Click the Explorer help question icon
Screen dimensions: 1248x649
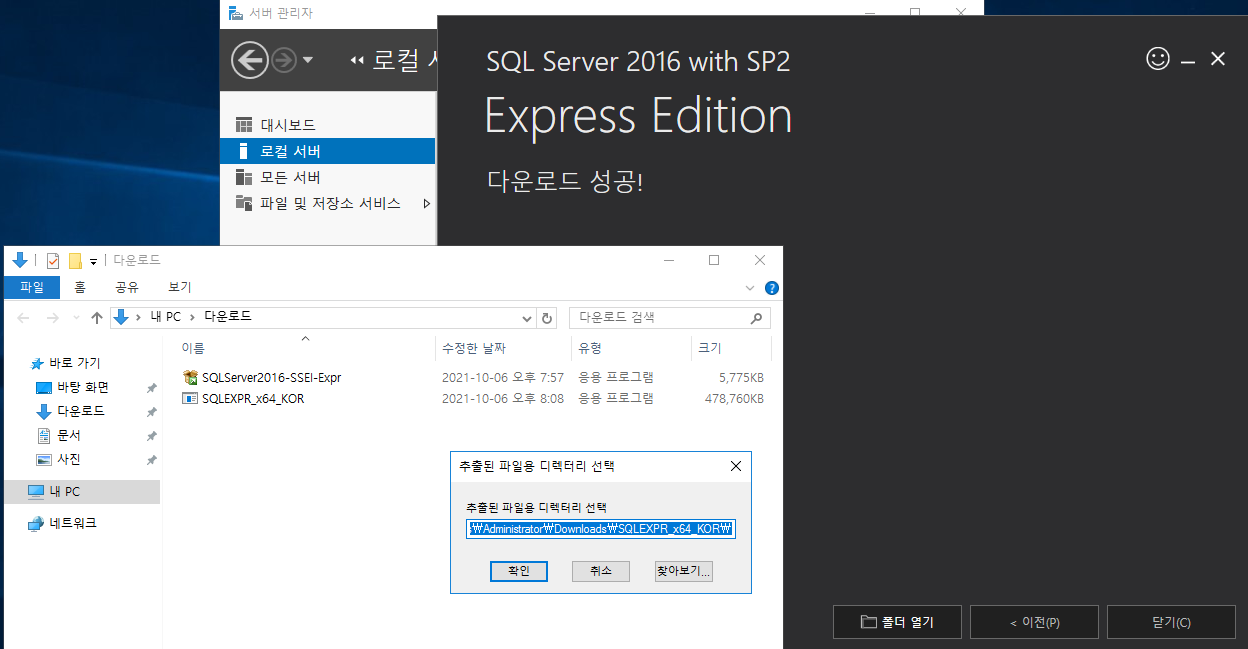click(x=772, y=288)
